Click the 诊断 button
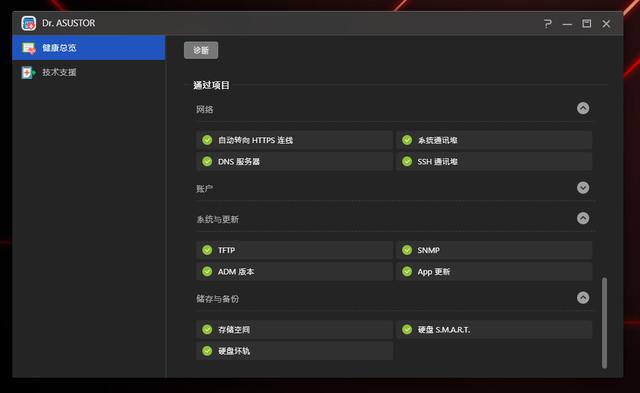This screenshot has height=393, width=640. click(201, 50)
